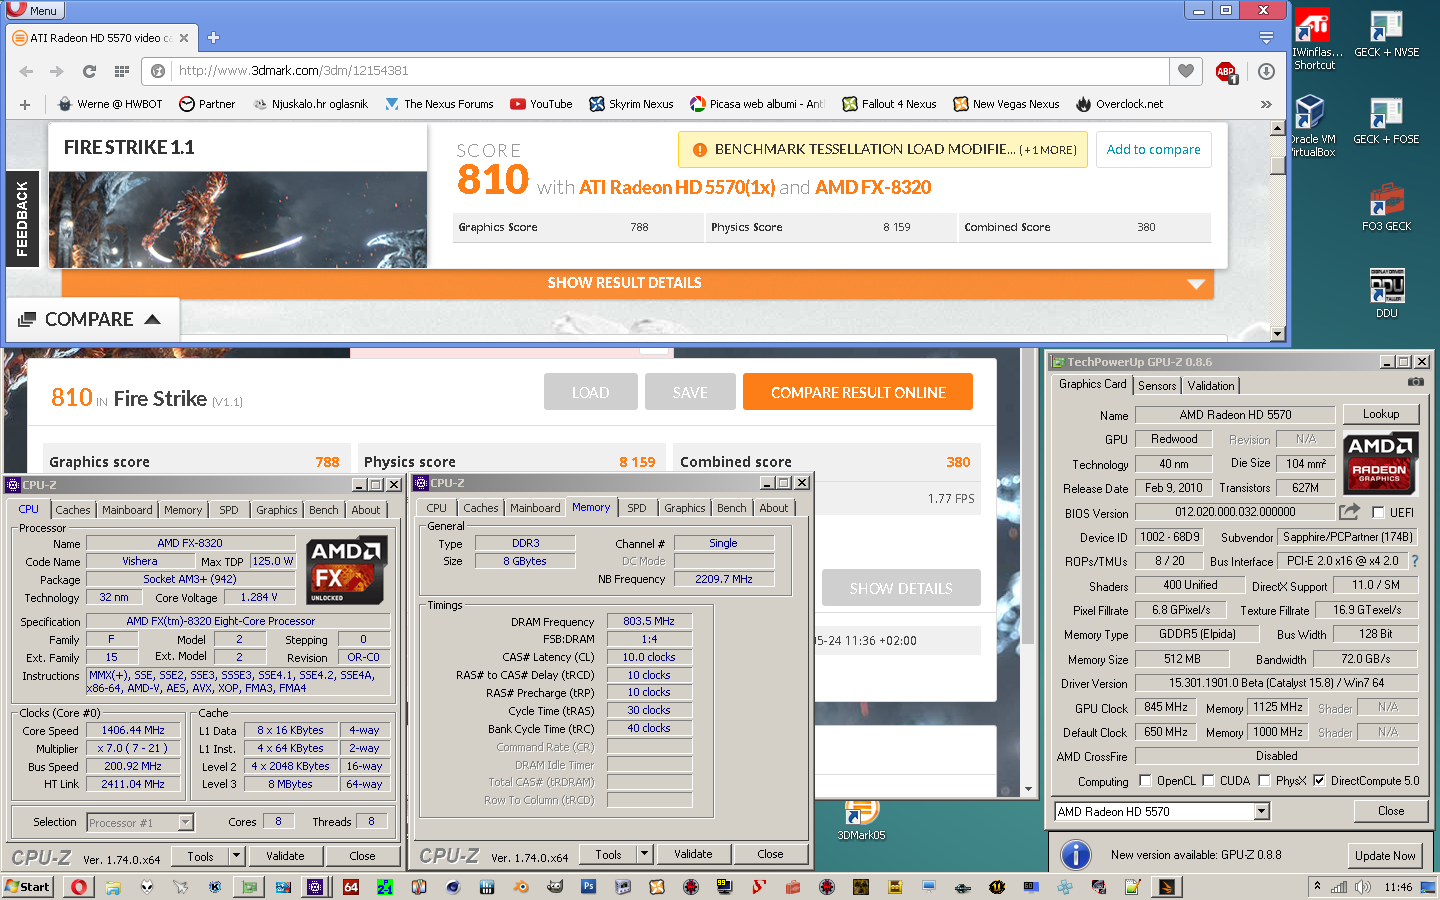Open the DDU desktop icon

tap(1386, 293)
